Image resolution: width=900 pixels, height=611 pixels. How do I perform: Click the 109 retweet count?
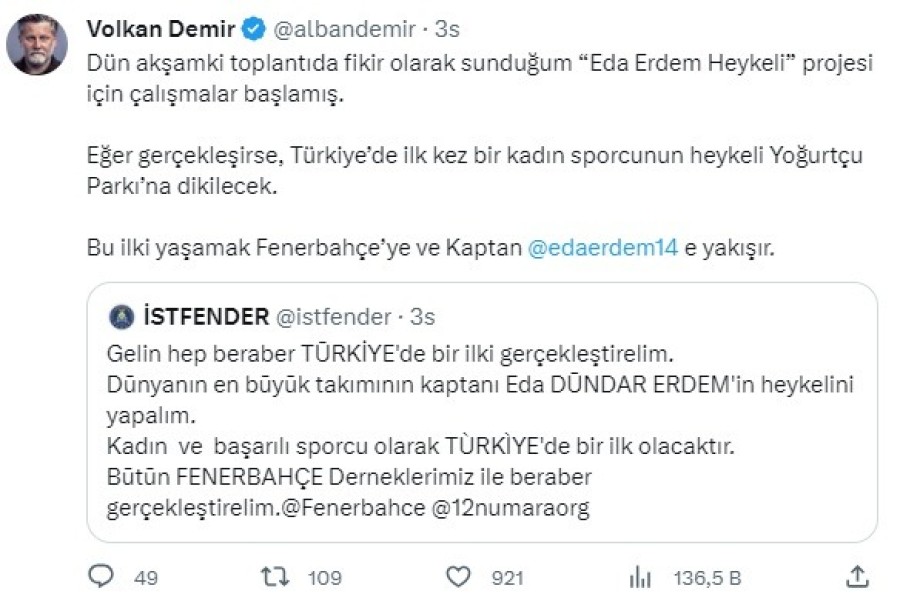325,577
